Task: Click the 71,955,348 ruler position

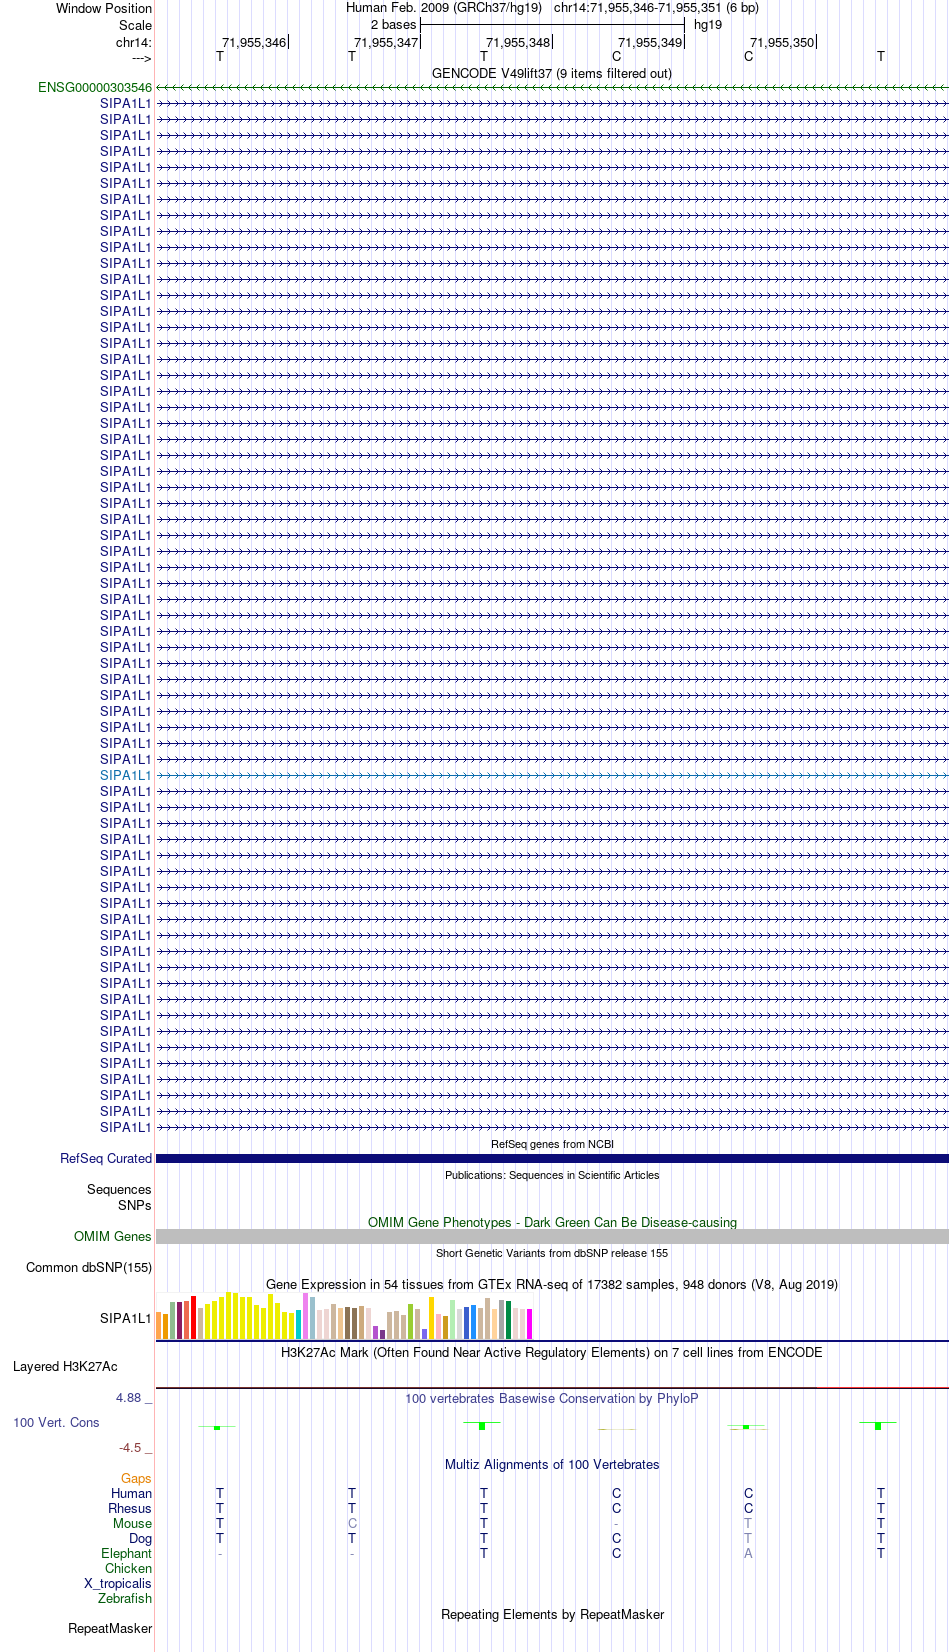Action: 518,43
